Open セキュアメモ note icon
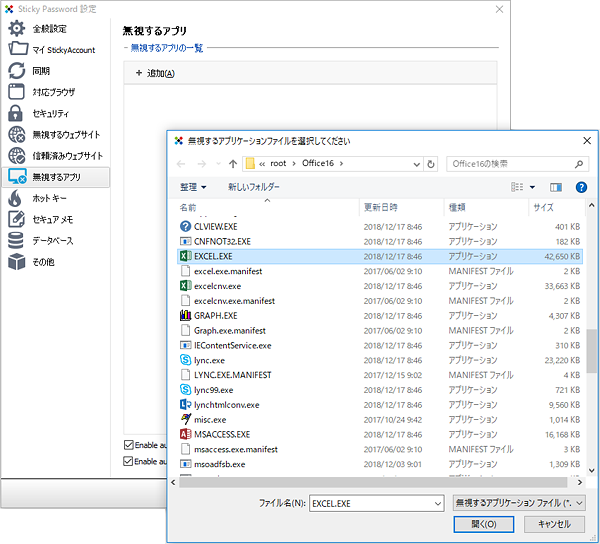600x544 pixels. point(16,219)
